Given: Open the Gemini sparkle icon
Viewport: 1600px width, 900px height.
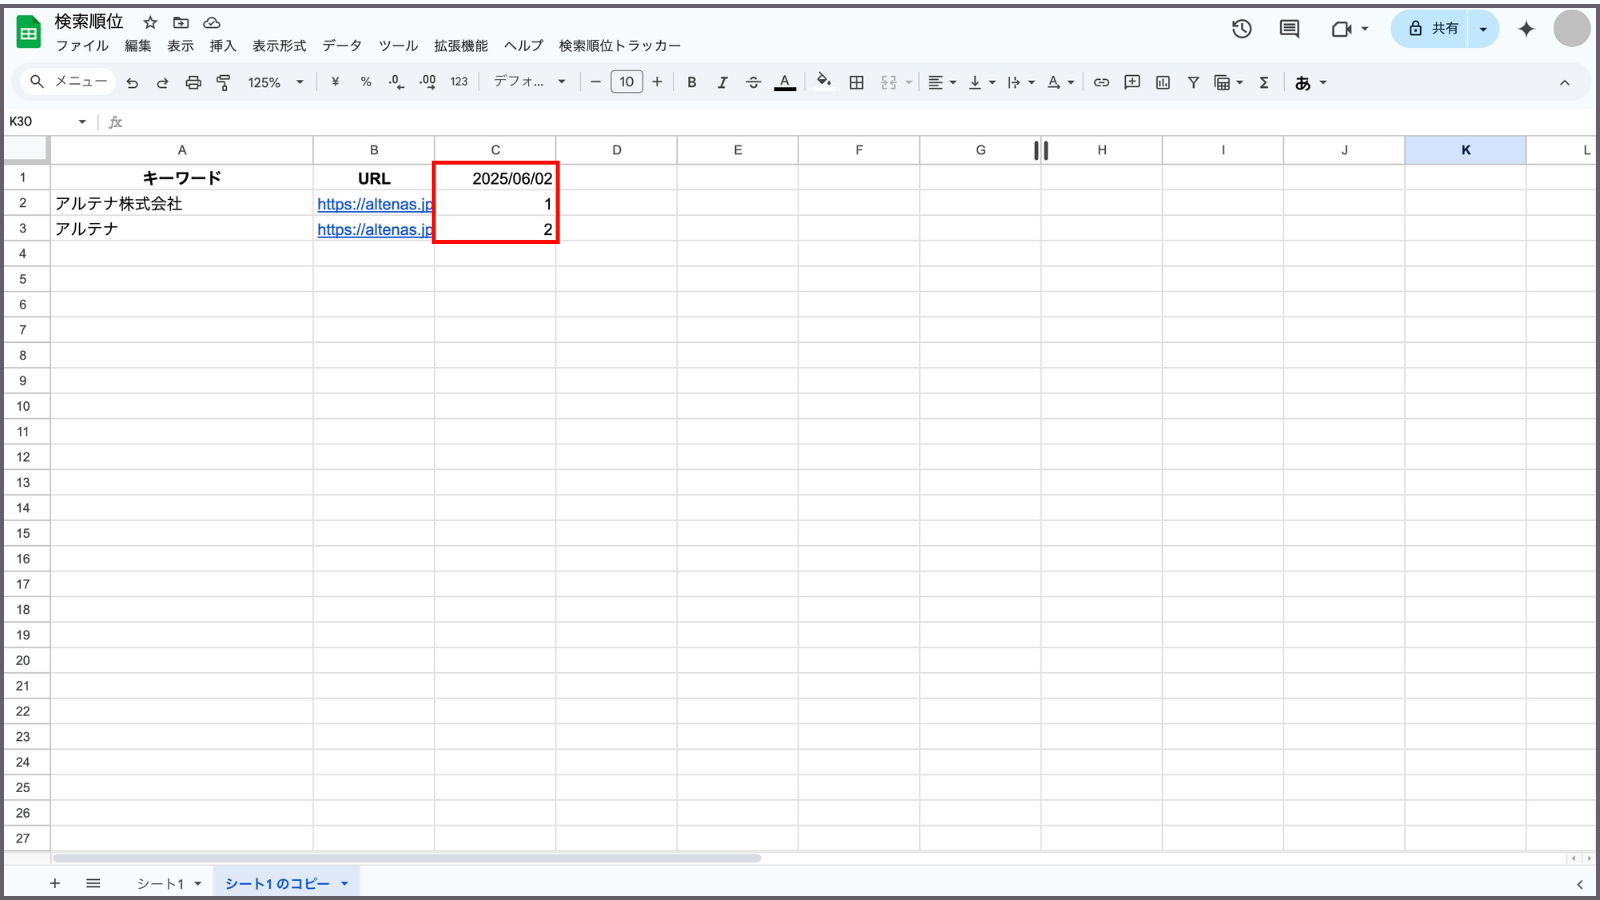Looking at the screenshot, I should click(x=1526, y=29).
